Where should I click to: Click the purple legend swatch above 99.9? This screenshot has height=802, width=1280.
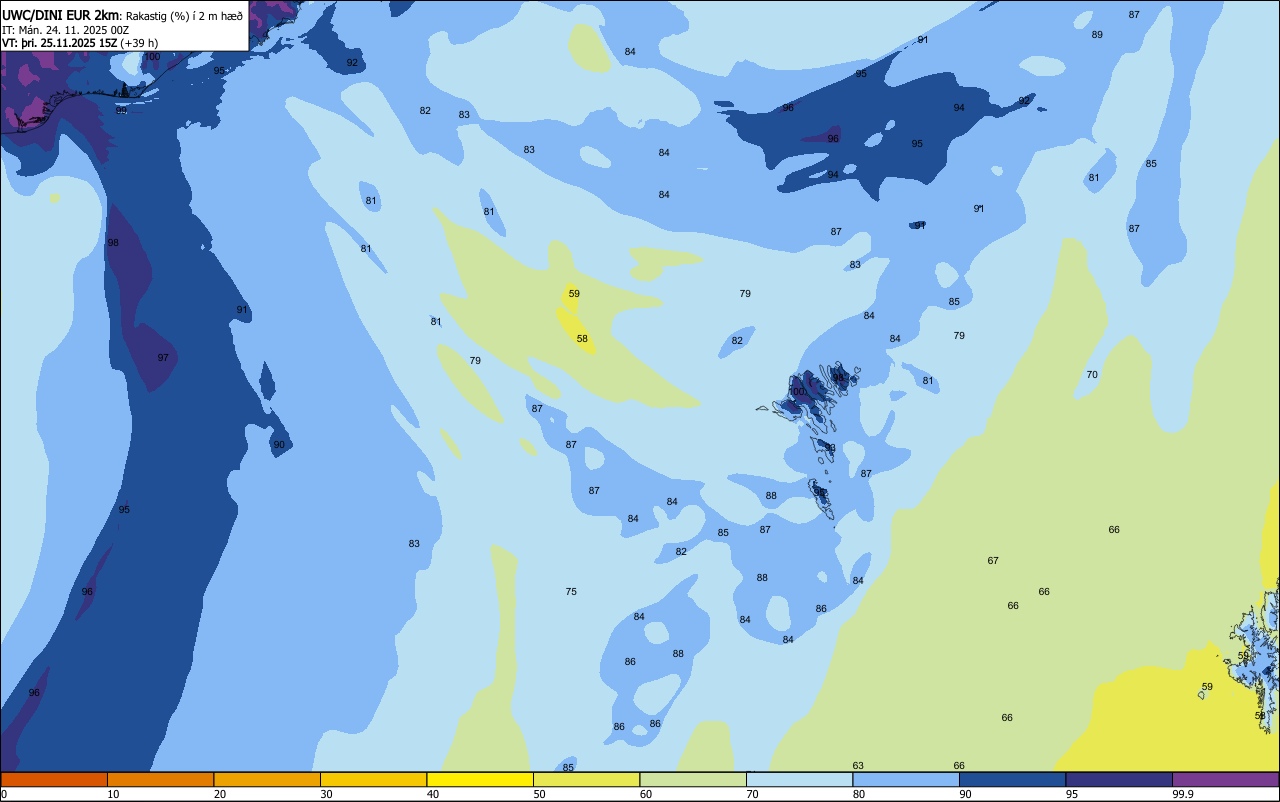tap(1225, 779)
